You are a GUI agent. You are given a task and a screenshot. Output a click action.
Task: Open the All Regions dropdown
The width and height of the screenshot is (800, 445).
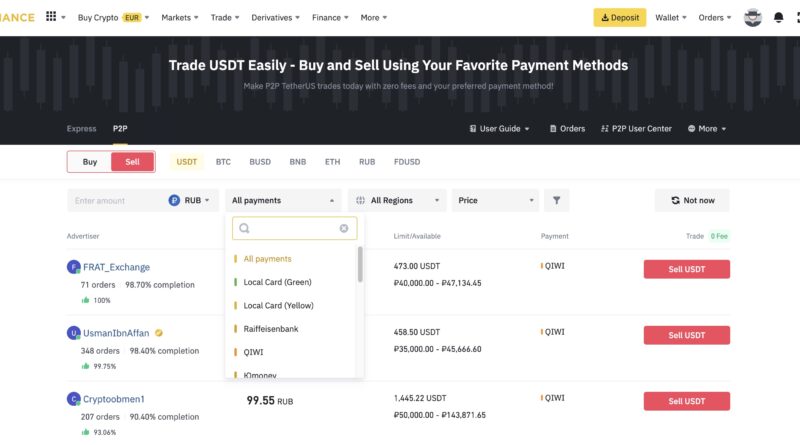[398, 200]
